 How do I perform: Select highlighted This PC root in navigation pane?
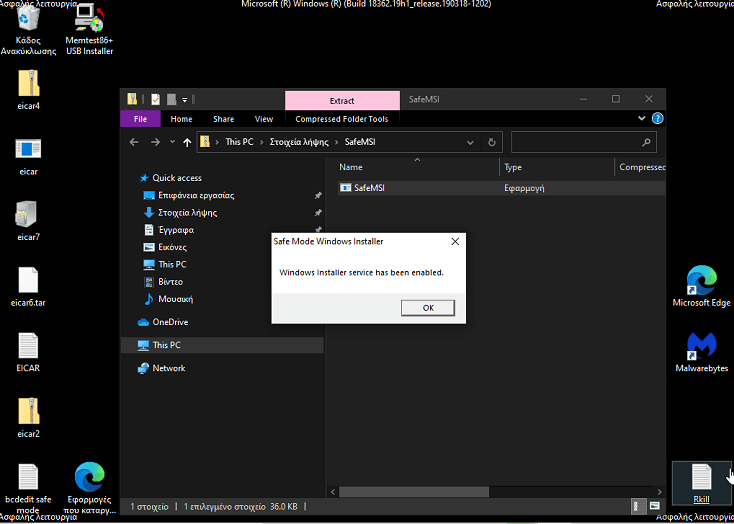pyautogui.click(x=222, y=345)
